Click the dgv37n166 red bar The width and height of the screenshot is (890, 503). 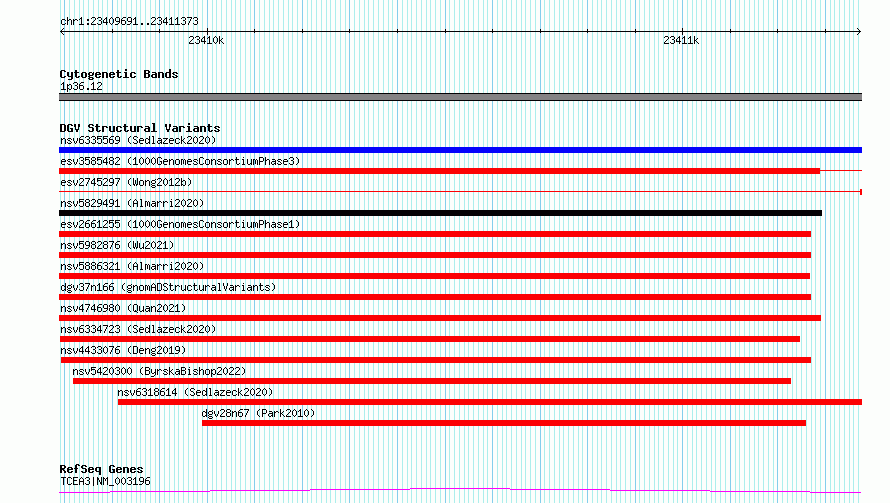point(435,297)
